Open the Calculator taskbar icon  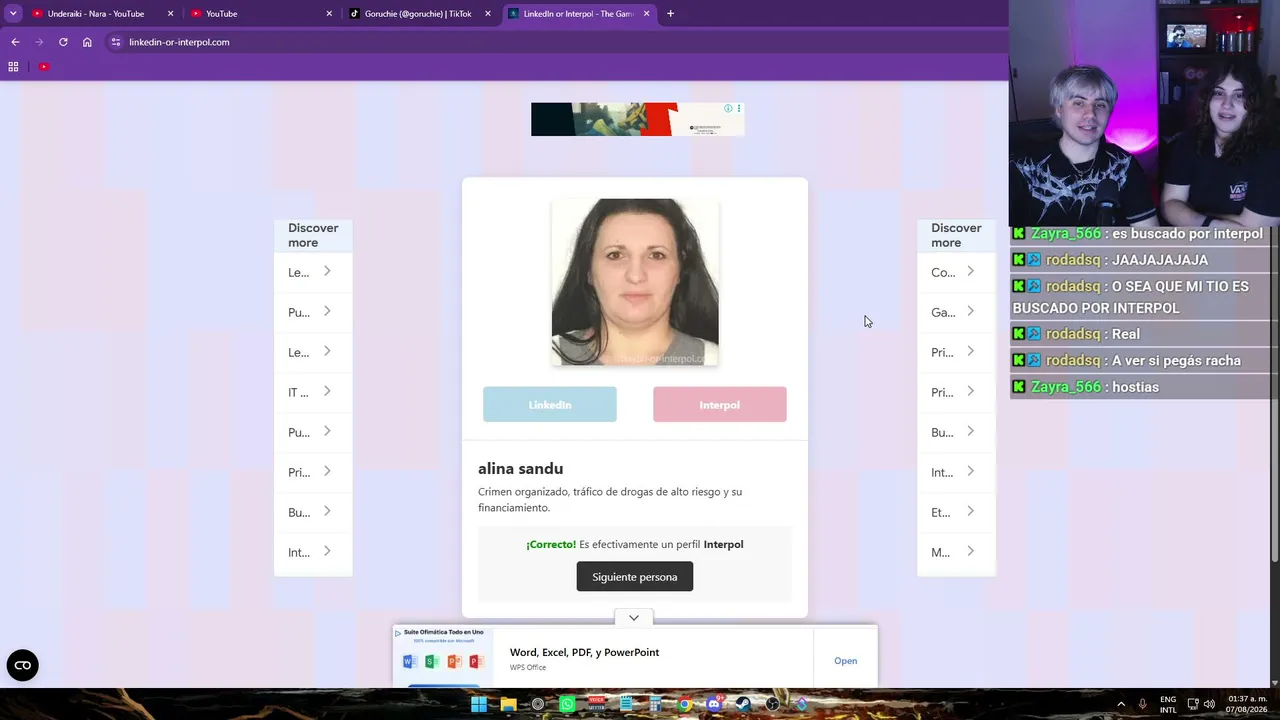[x=655, y=704]
